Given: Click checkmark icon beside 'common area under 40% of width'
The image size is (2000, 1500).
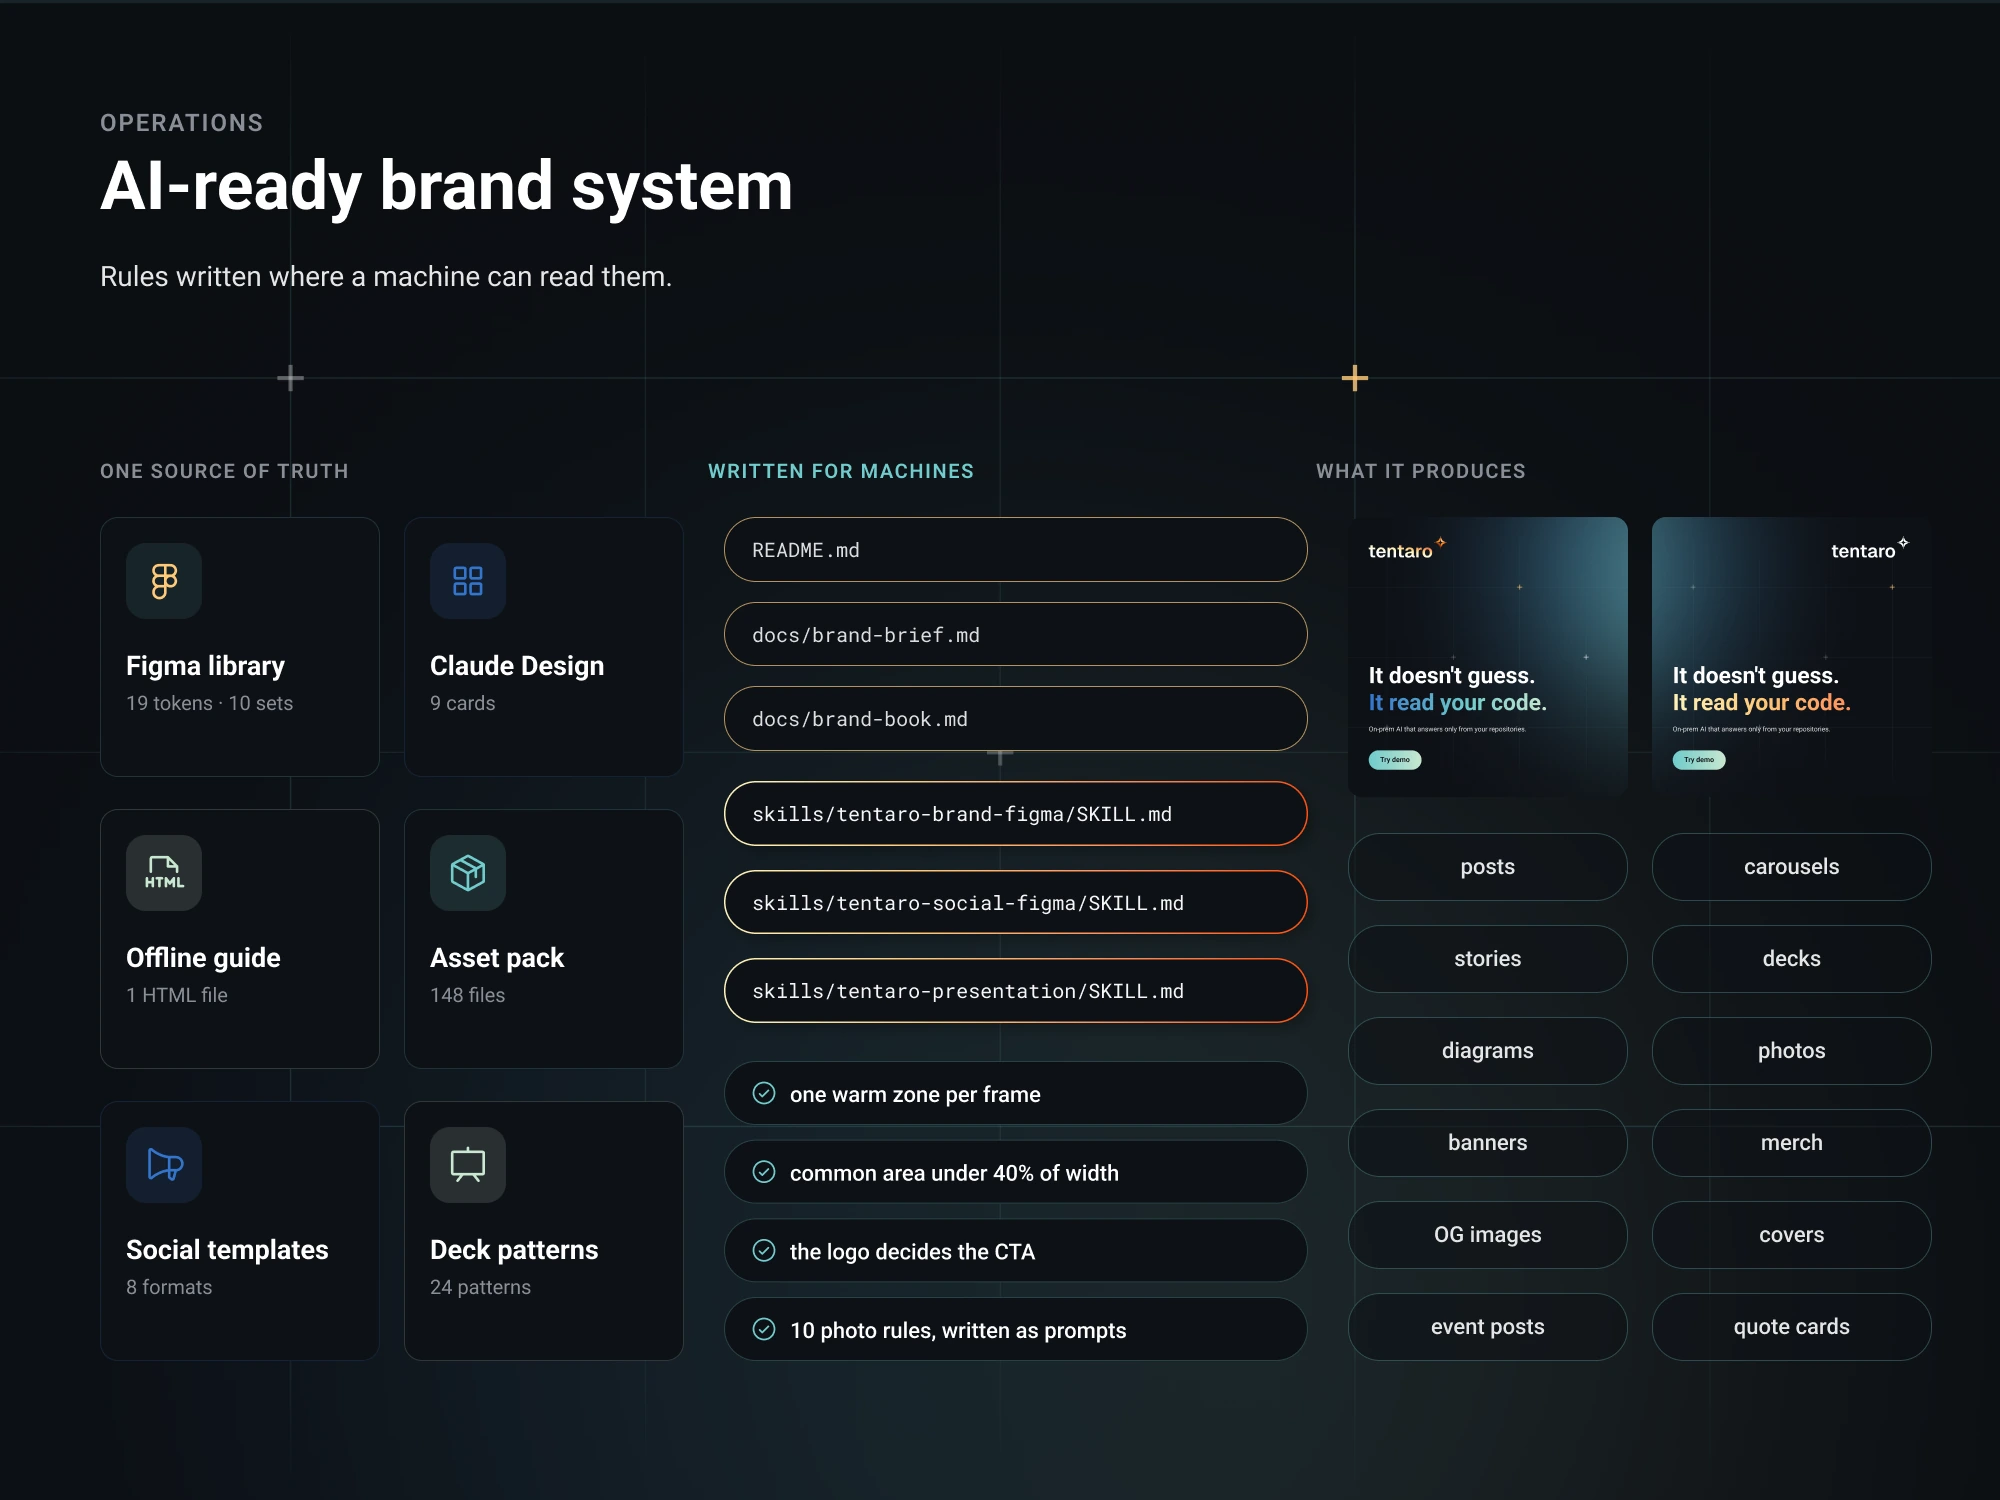Looking at the screenshot, I should 764,1172.
